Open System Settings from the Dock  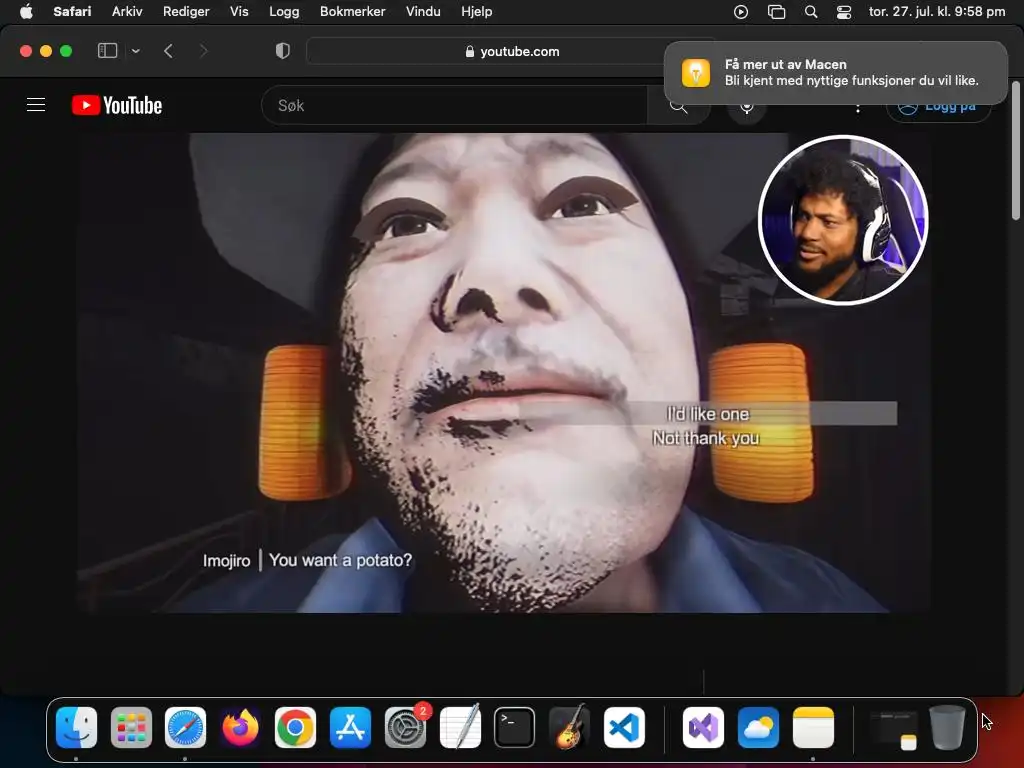click(405, 727)
